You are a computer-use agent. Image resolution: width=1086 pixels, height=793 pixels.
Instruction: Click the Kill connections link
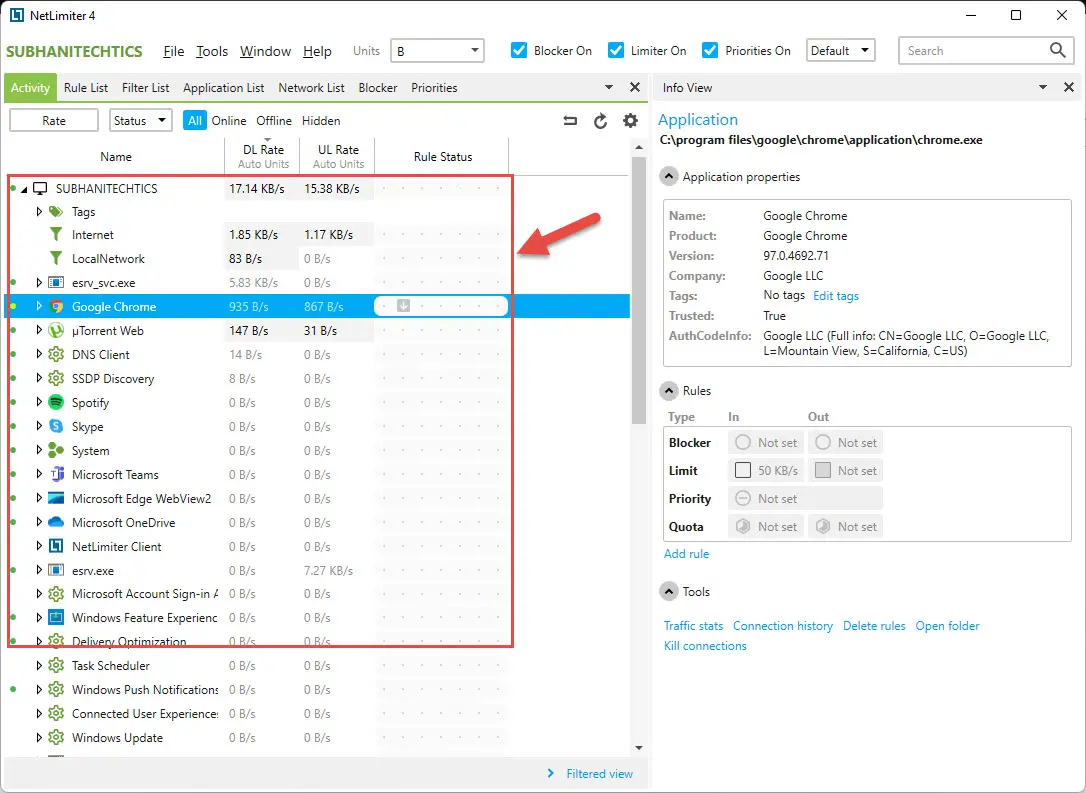[705, 645]
